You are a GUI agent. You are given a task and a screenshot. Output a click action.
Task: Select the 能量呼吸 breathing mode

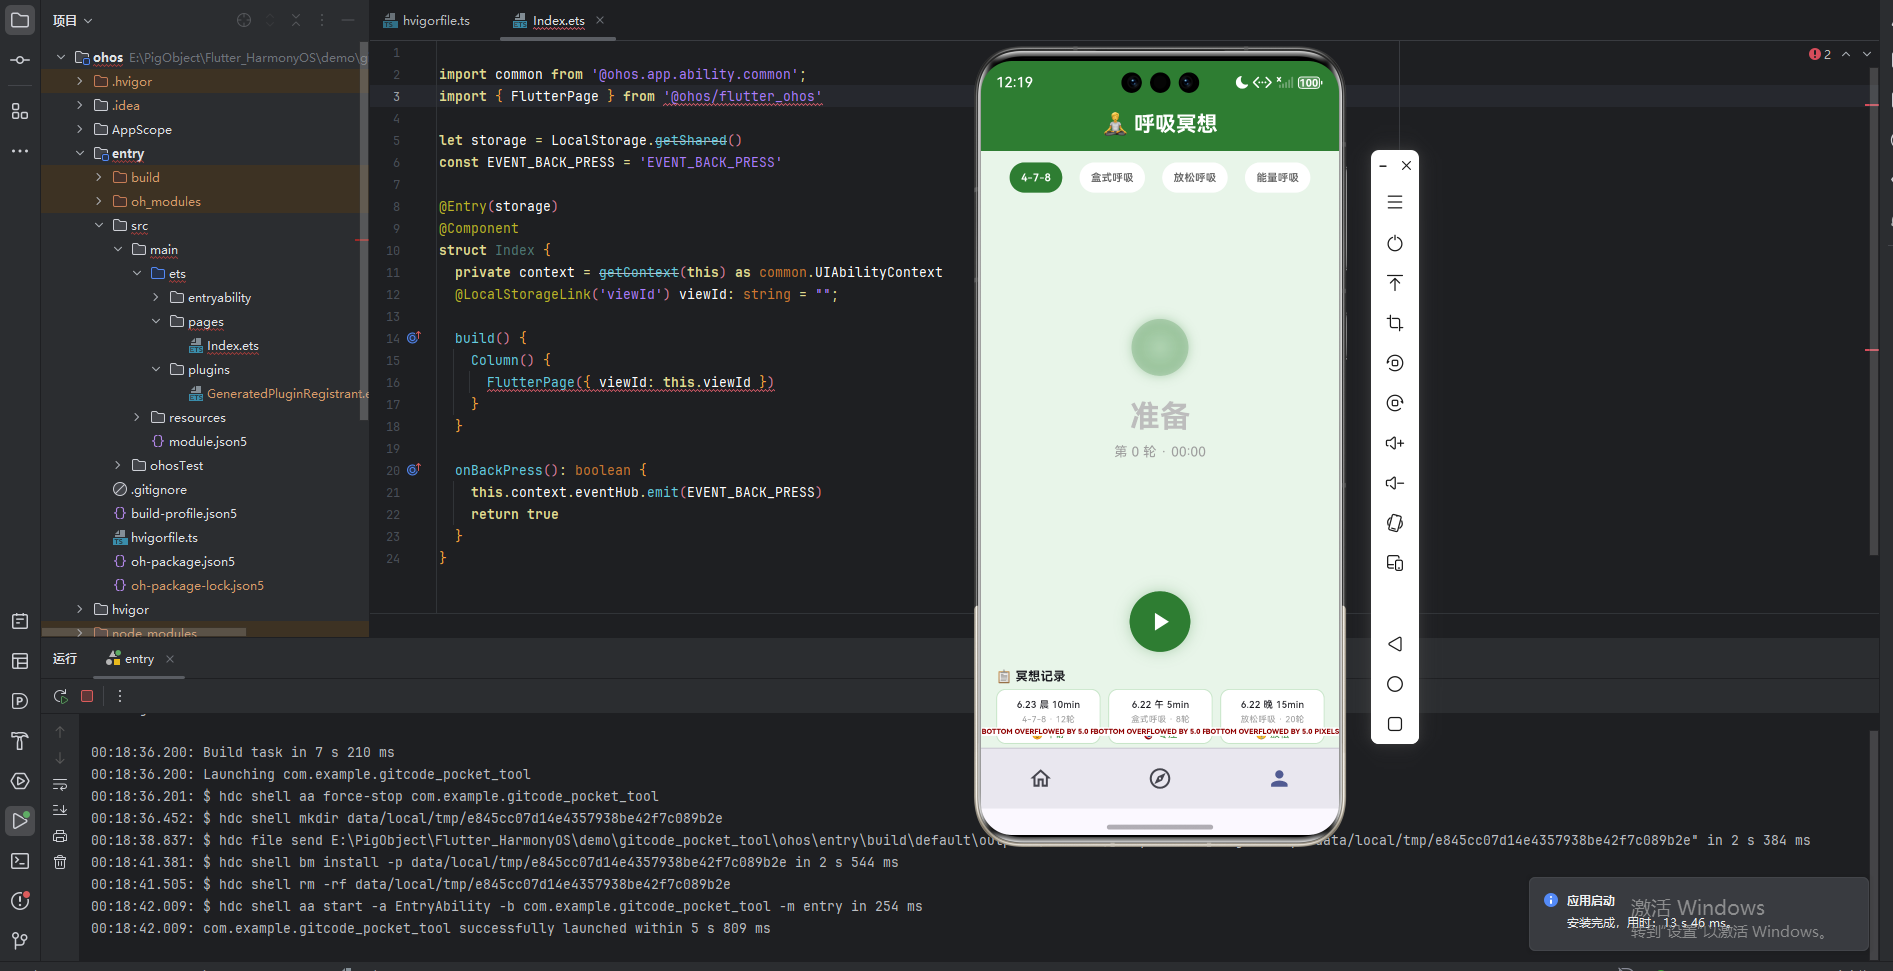[x=1278, y=178]
